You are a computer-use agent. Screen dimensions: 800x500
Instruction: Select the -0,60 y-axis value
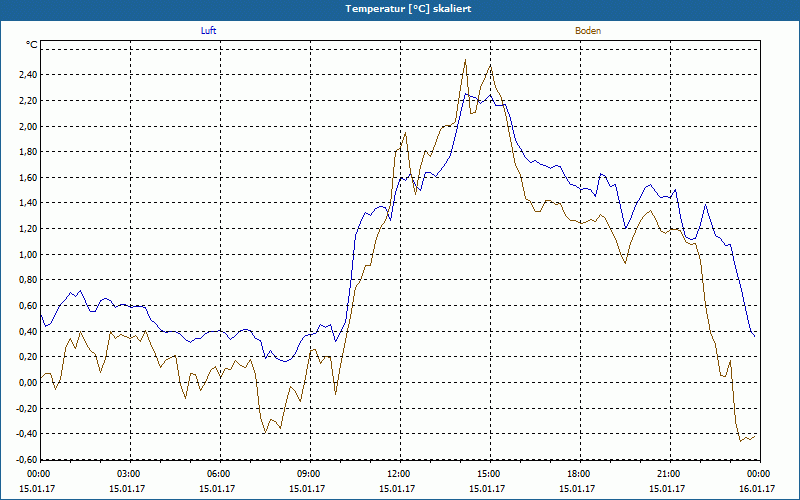[28, 460]
